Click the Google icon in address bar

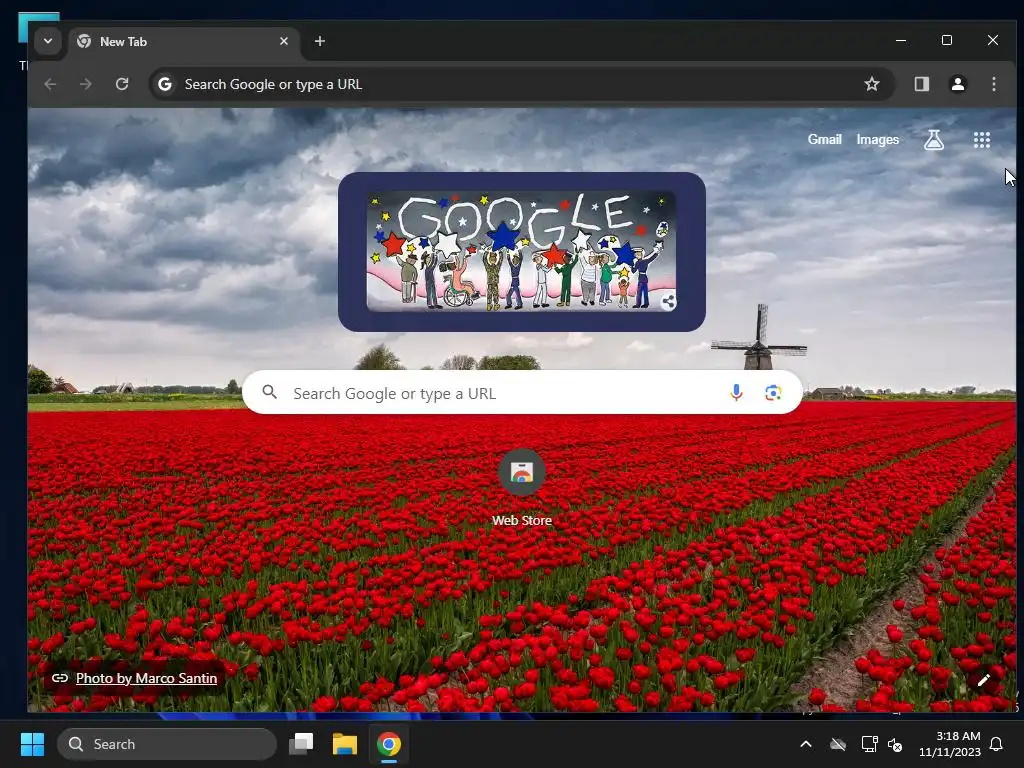(165, 84)
